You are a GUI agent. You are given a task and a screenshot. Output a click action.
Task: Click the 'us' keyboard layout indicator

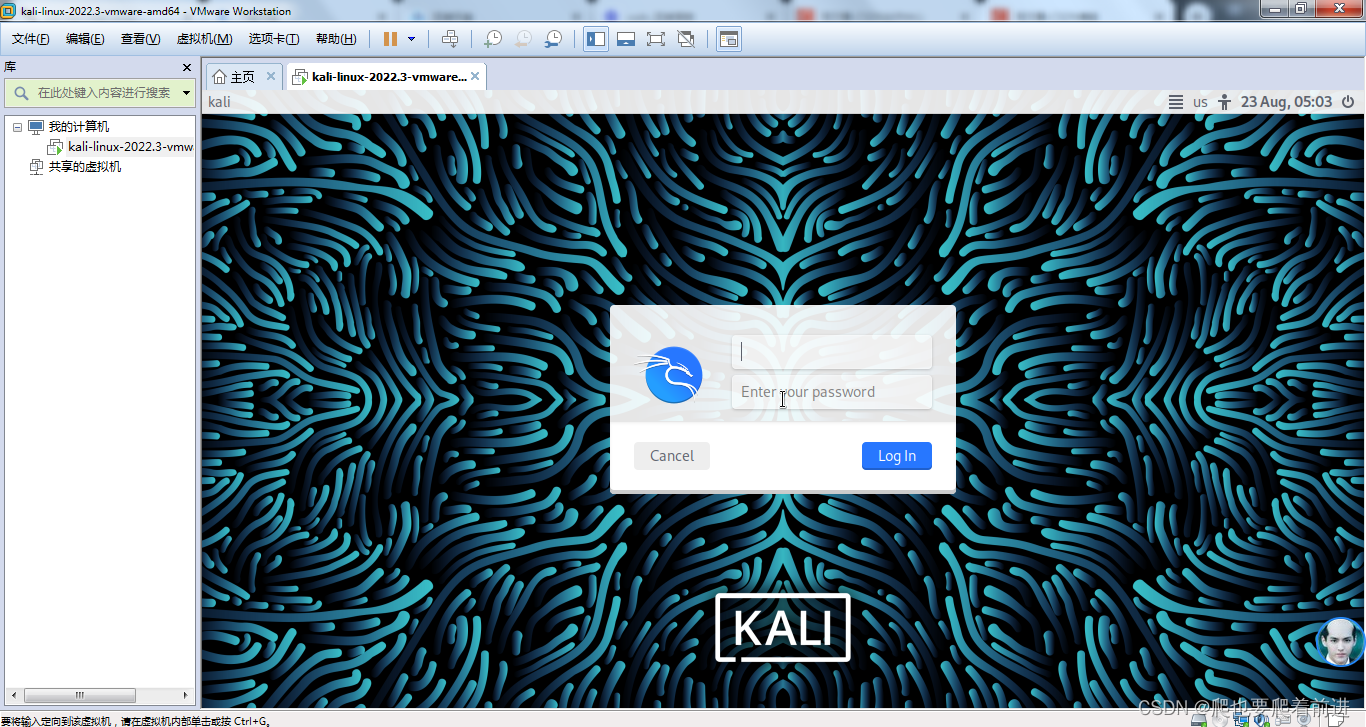pos(1200,102)
